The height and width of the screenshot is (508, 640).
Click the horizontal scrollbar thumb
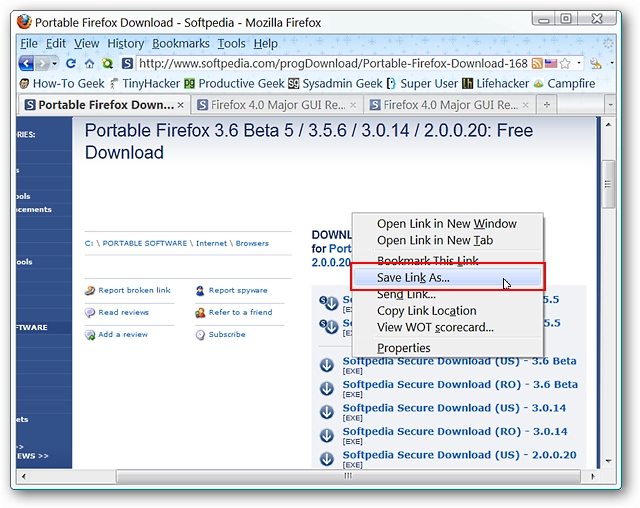coord(348,476)
